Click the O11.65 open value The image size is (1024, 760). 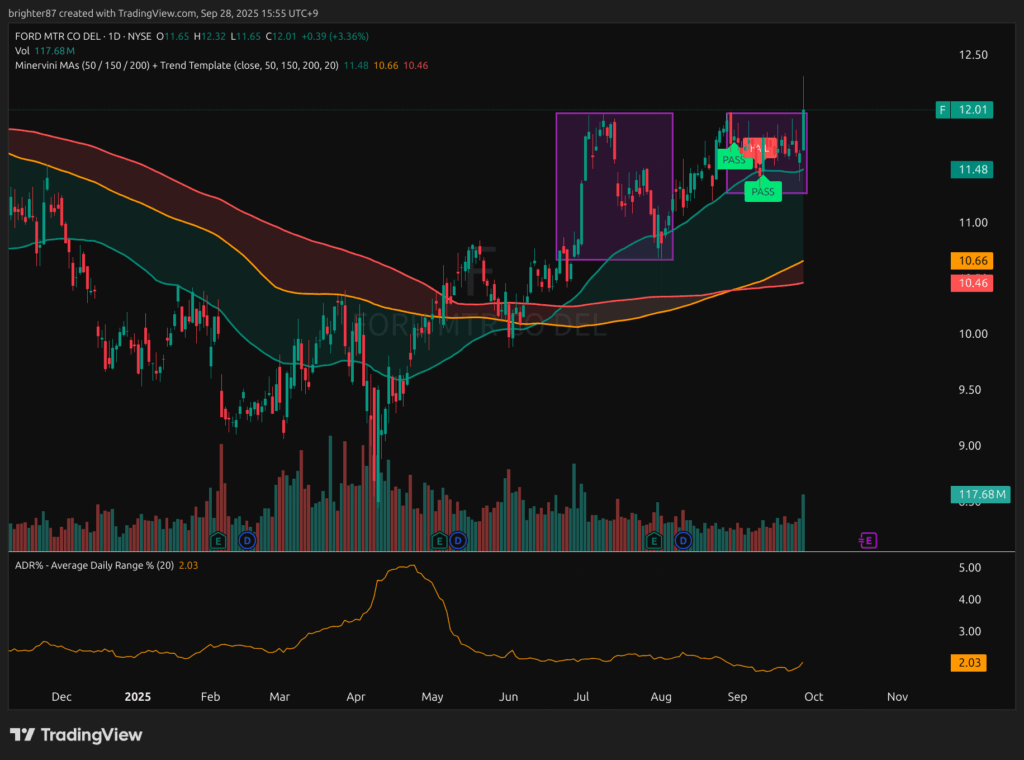[172, 37]
